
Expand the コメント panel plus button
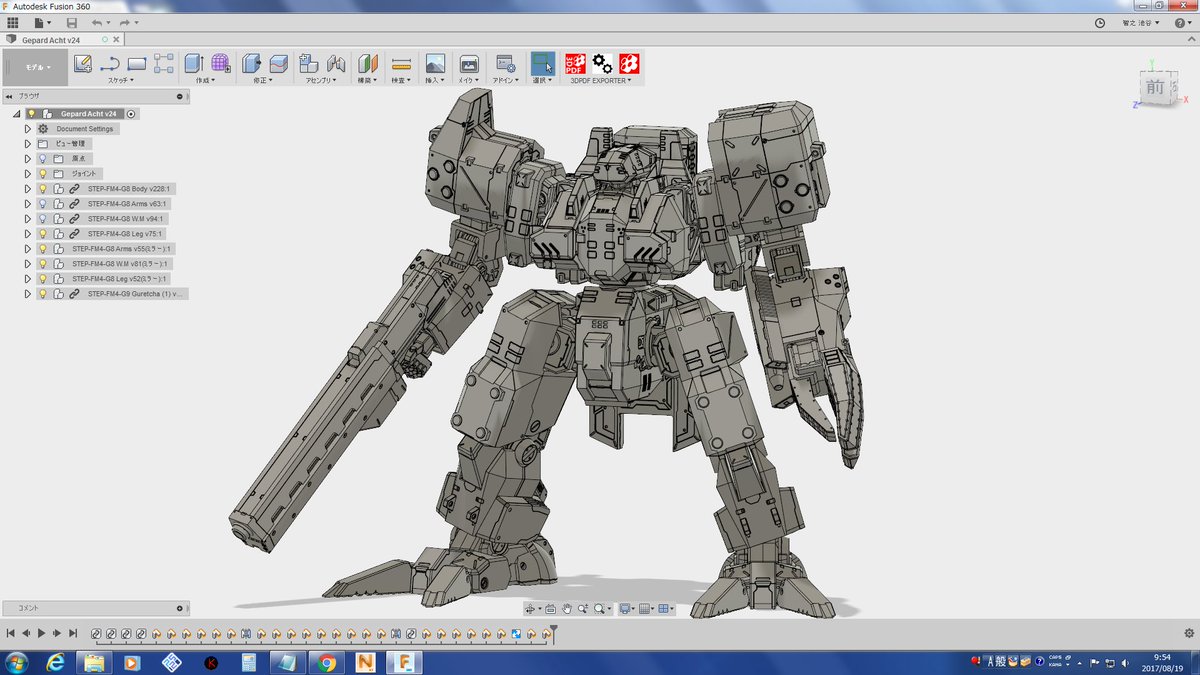point(180,608)
